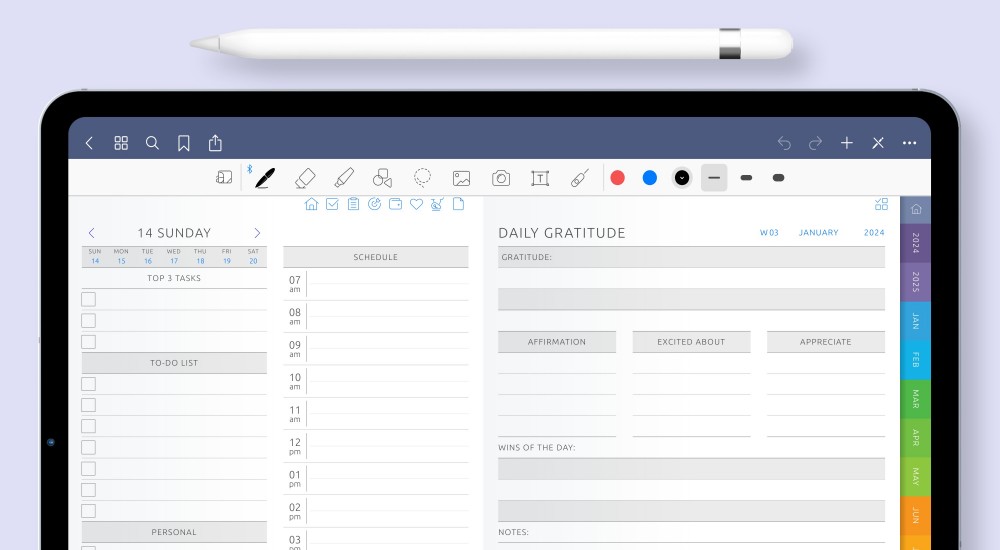This screenshot has width=1000, height=550.
Task: Undo the last stroke
Action: [x=784, y=143]
